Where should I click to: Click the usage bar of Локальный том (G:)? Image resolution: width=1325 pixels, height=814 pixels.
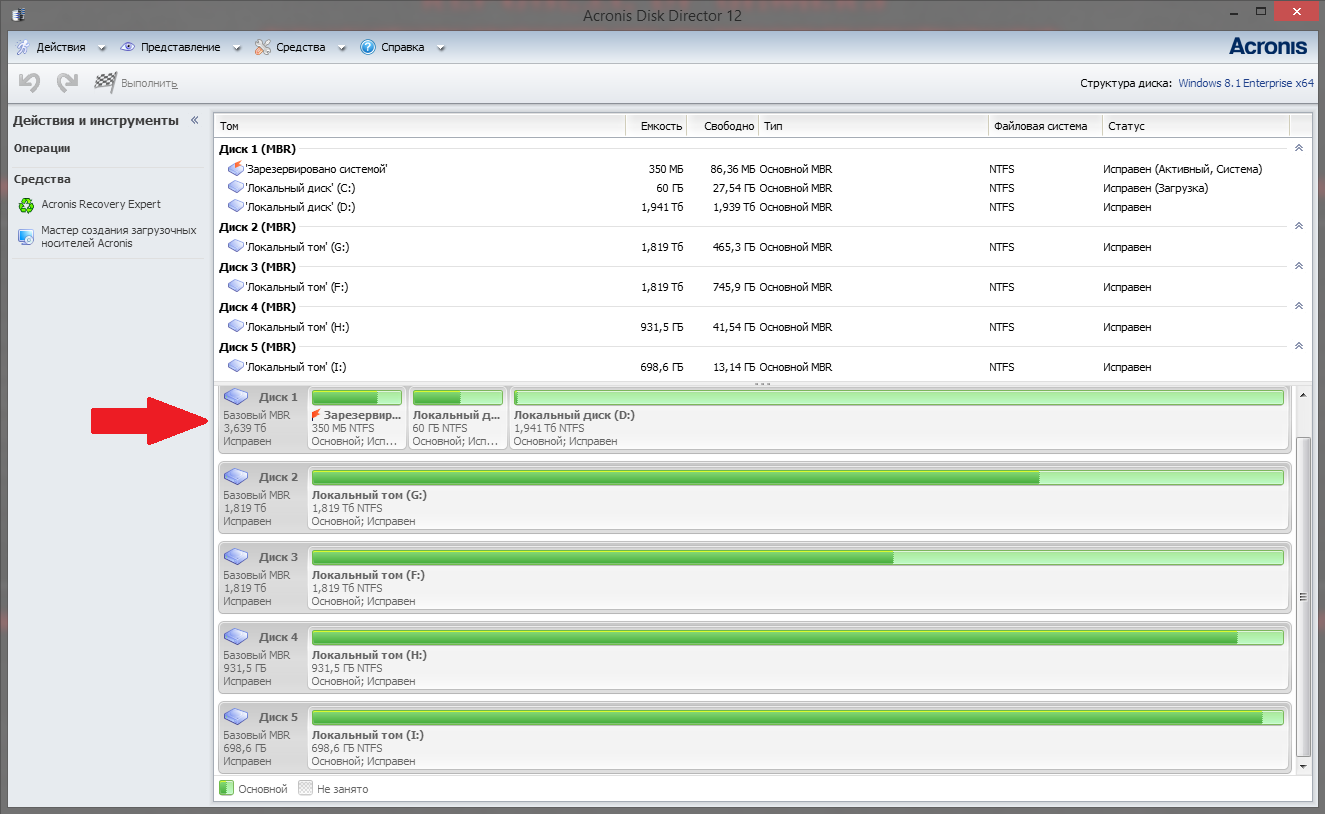point(797,478)
